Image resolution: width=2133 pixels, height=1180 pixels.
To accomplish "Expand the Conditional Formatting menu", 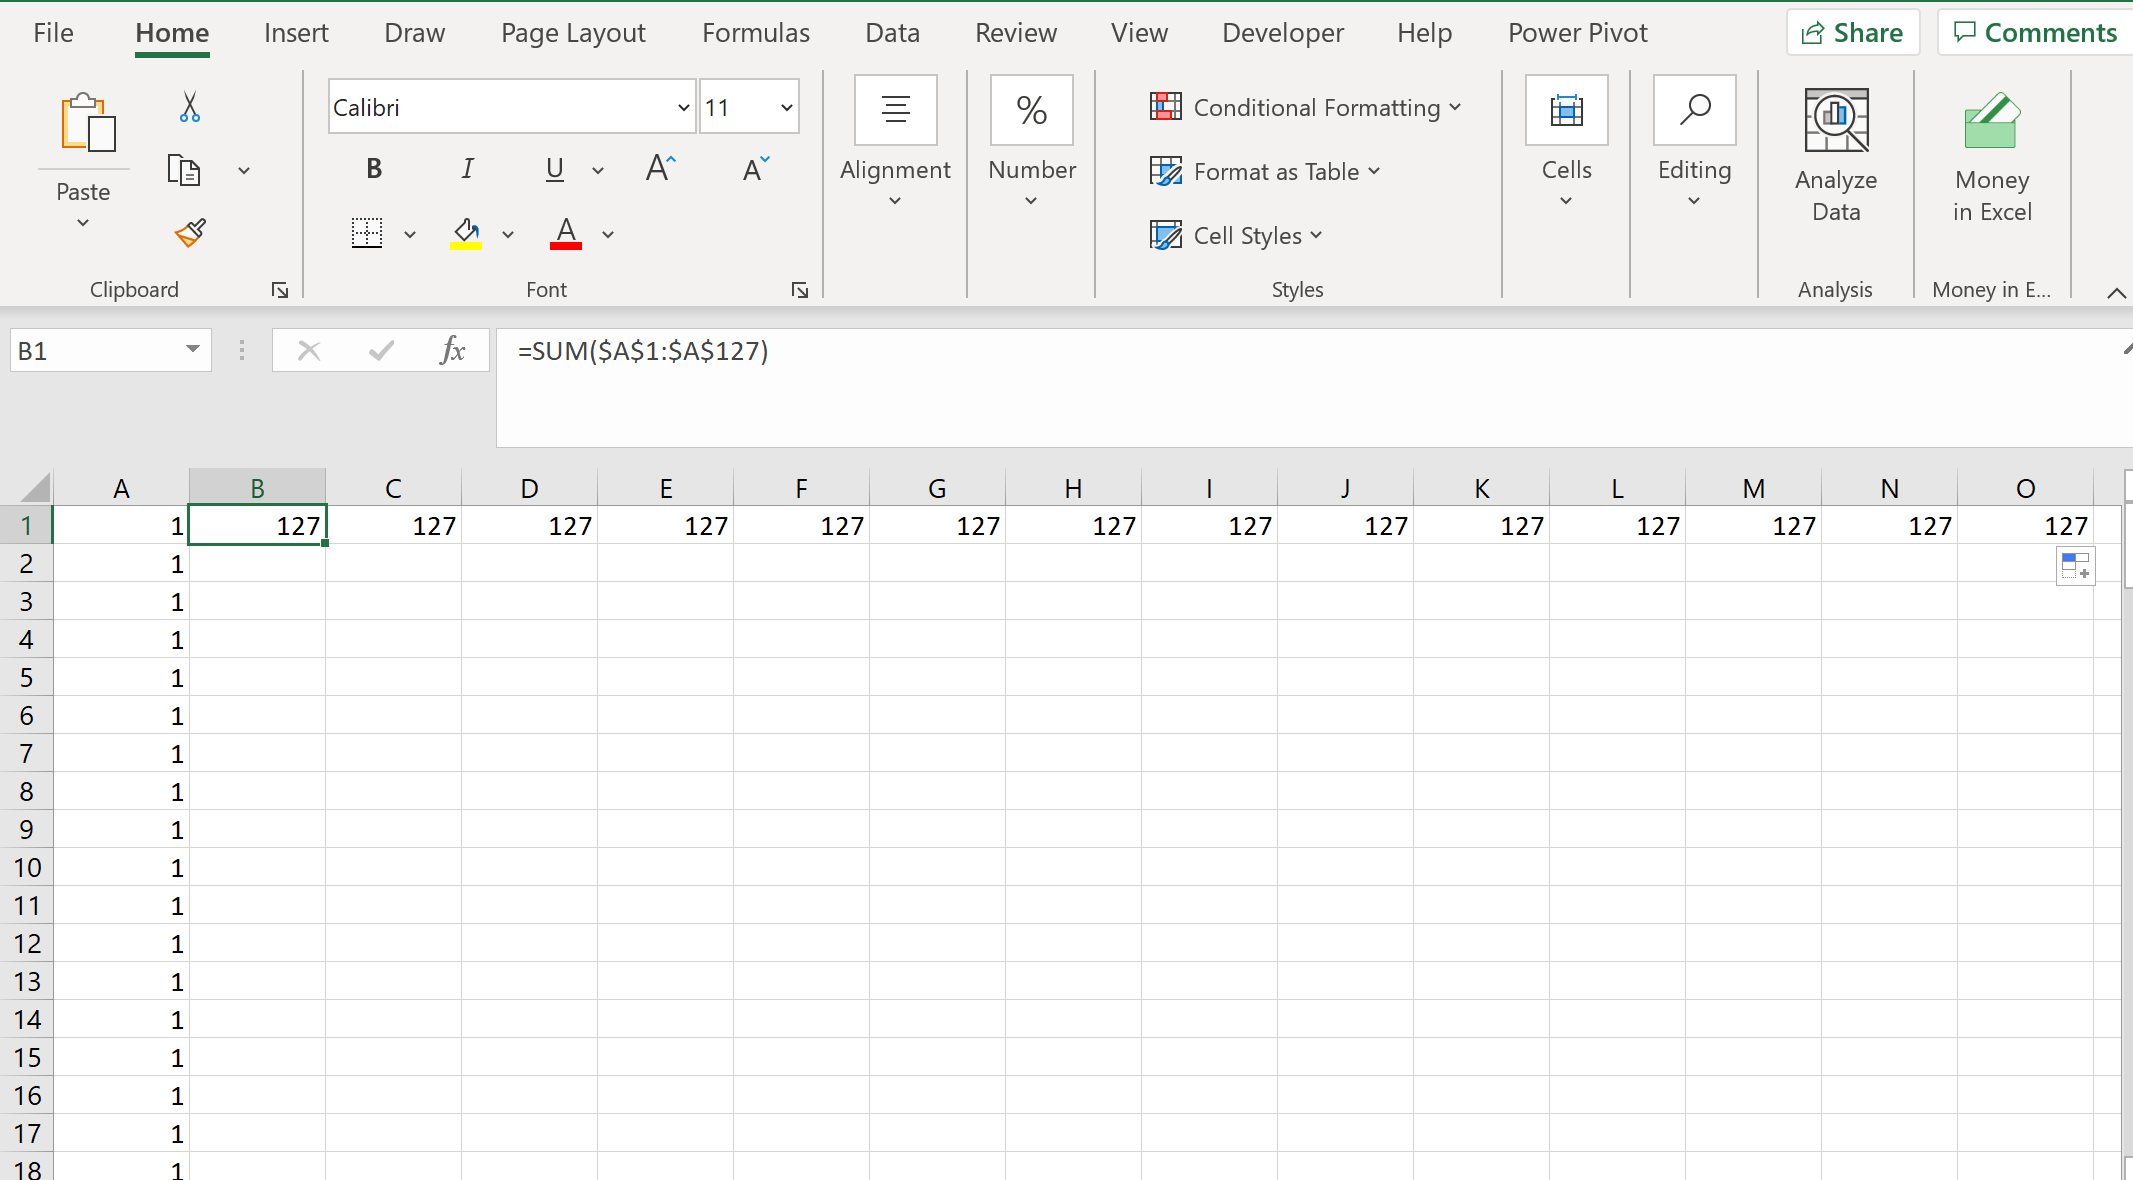I will [1306, 107].
